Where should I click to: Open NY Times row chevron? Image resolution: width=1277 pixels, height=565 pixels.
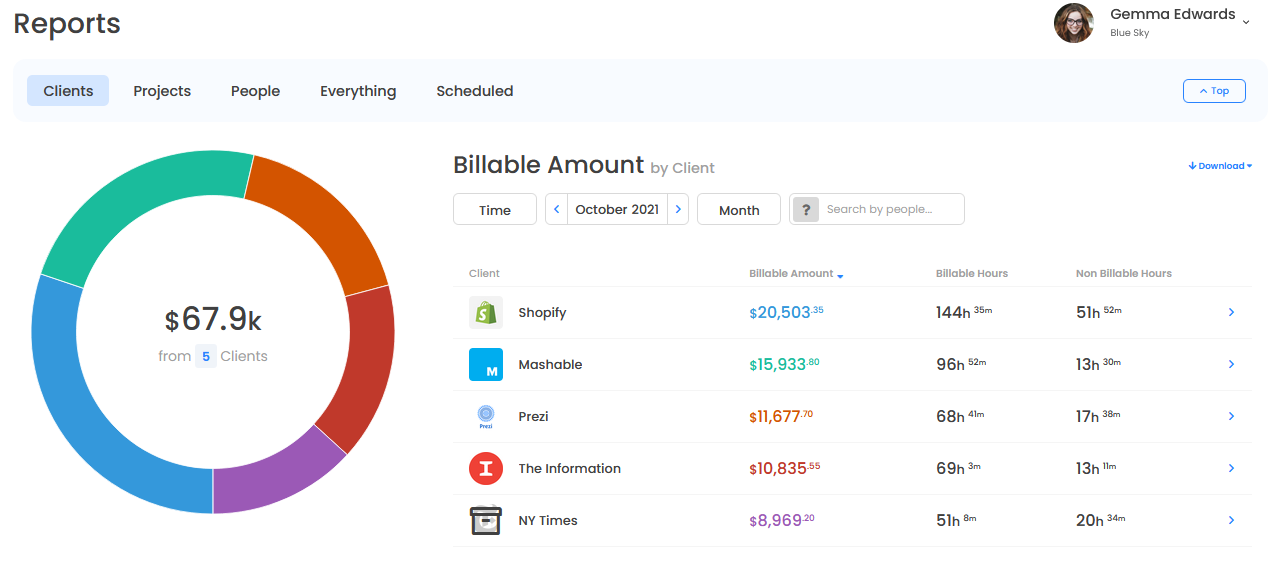[x=1231, y=521]
